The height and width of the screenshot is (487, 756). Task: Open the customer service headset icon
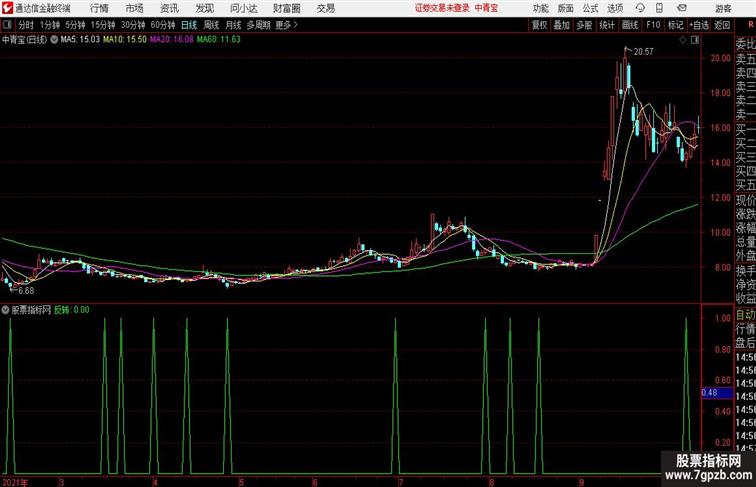pos(640,8)
